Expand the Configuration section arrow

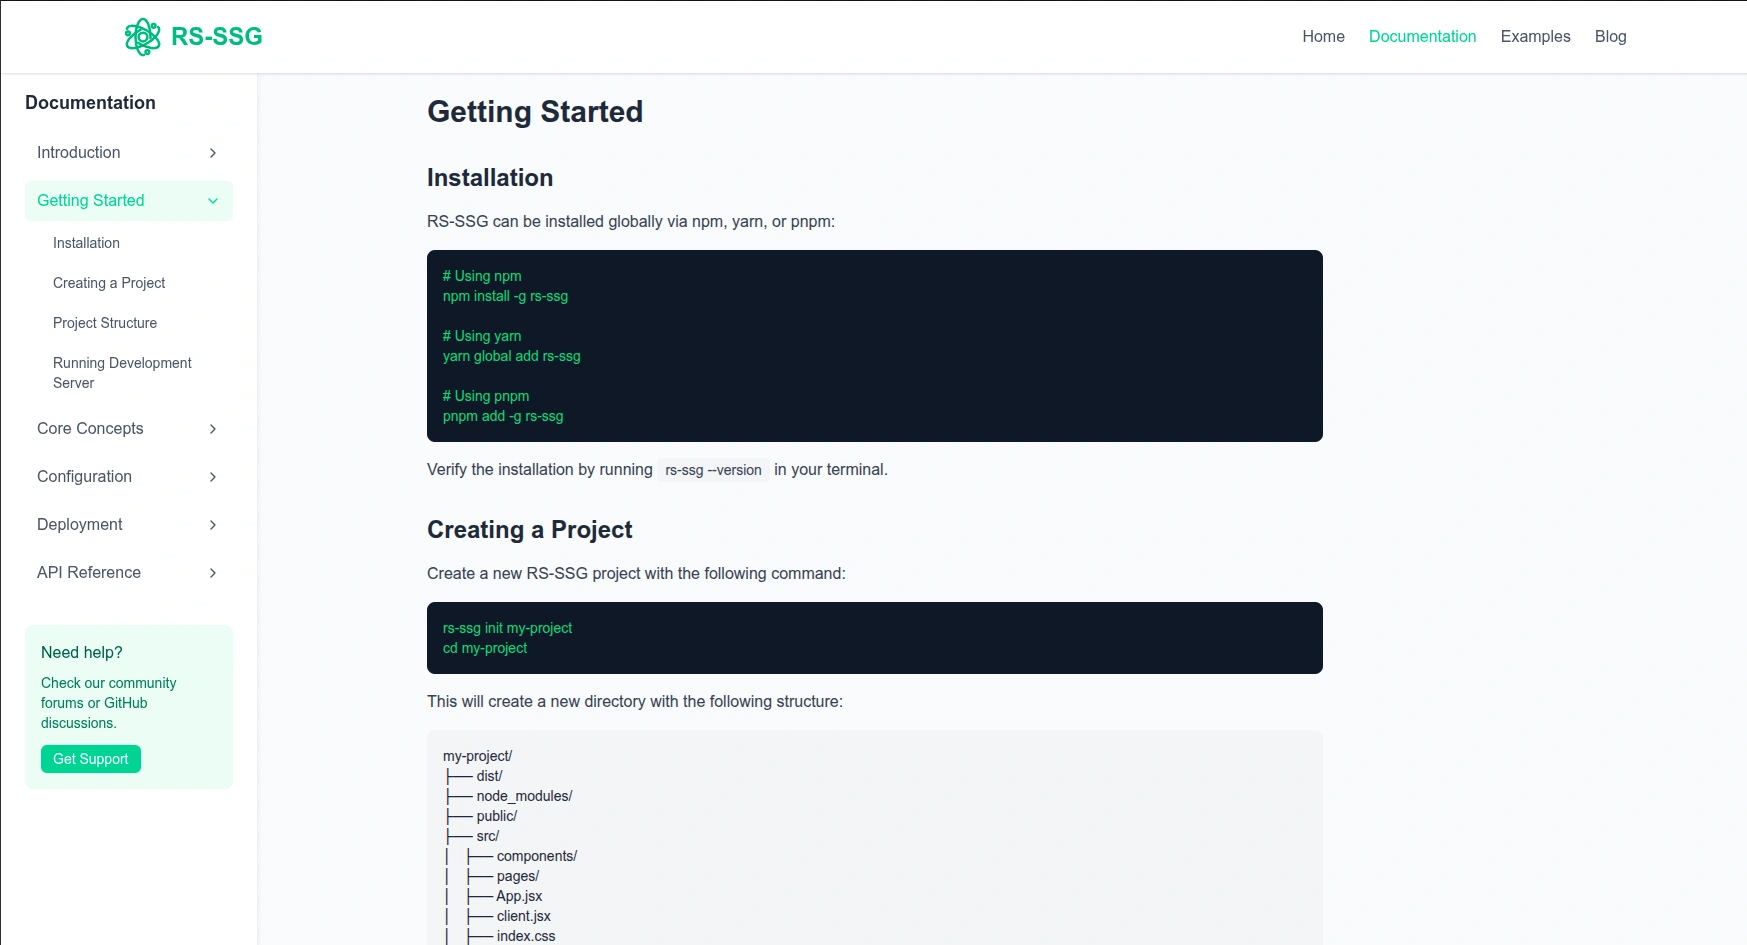(212, 477)
